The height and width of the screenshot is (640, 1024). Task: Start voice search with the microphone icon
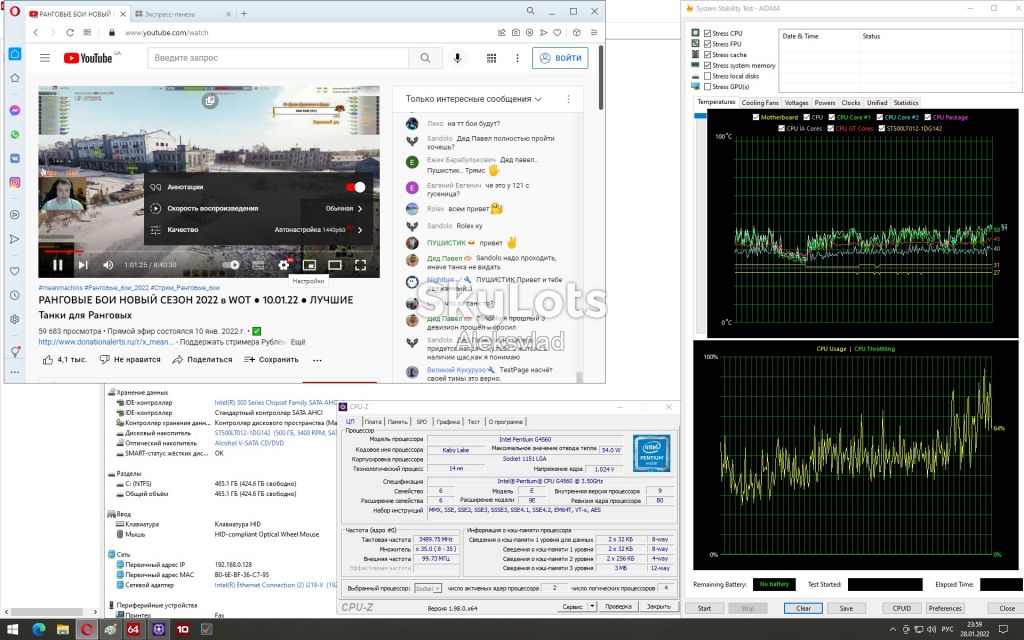457,58
